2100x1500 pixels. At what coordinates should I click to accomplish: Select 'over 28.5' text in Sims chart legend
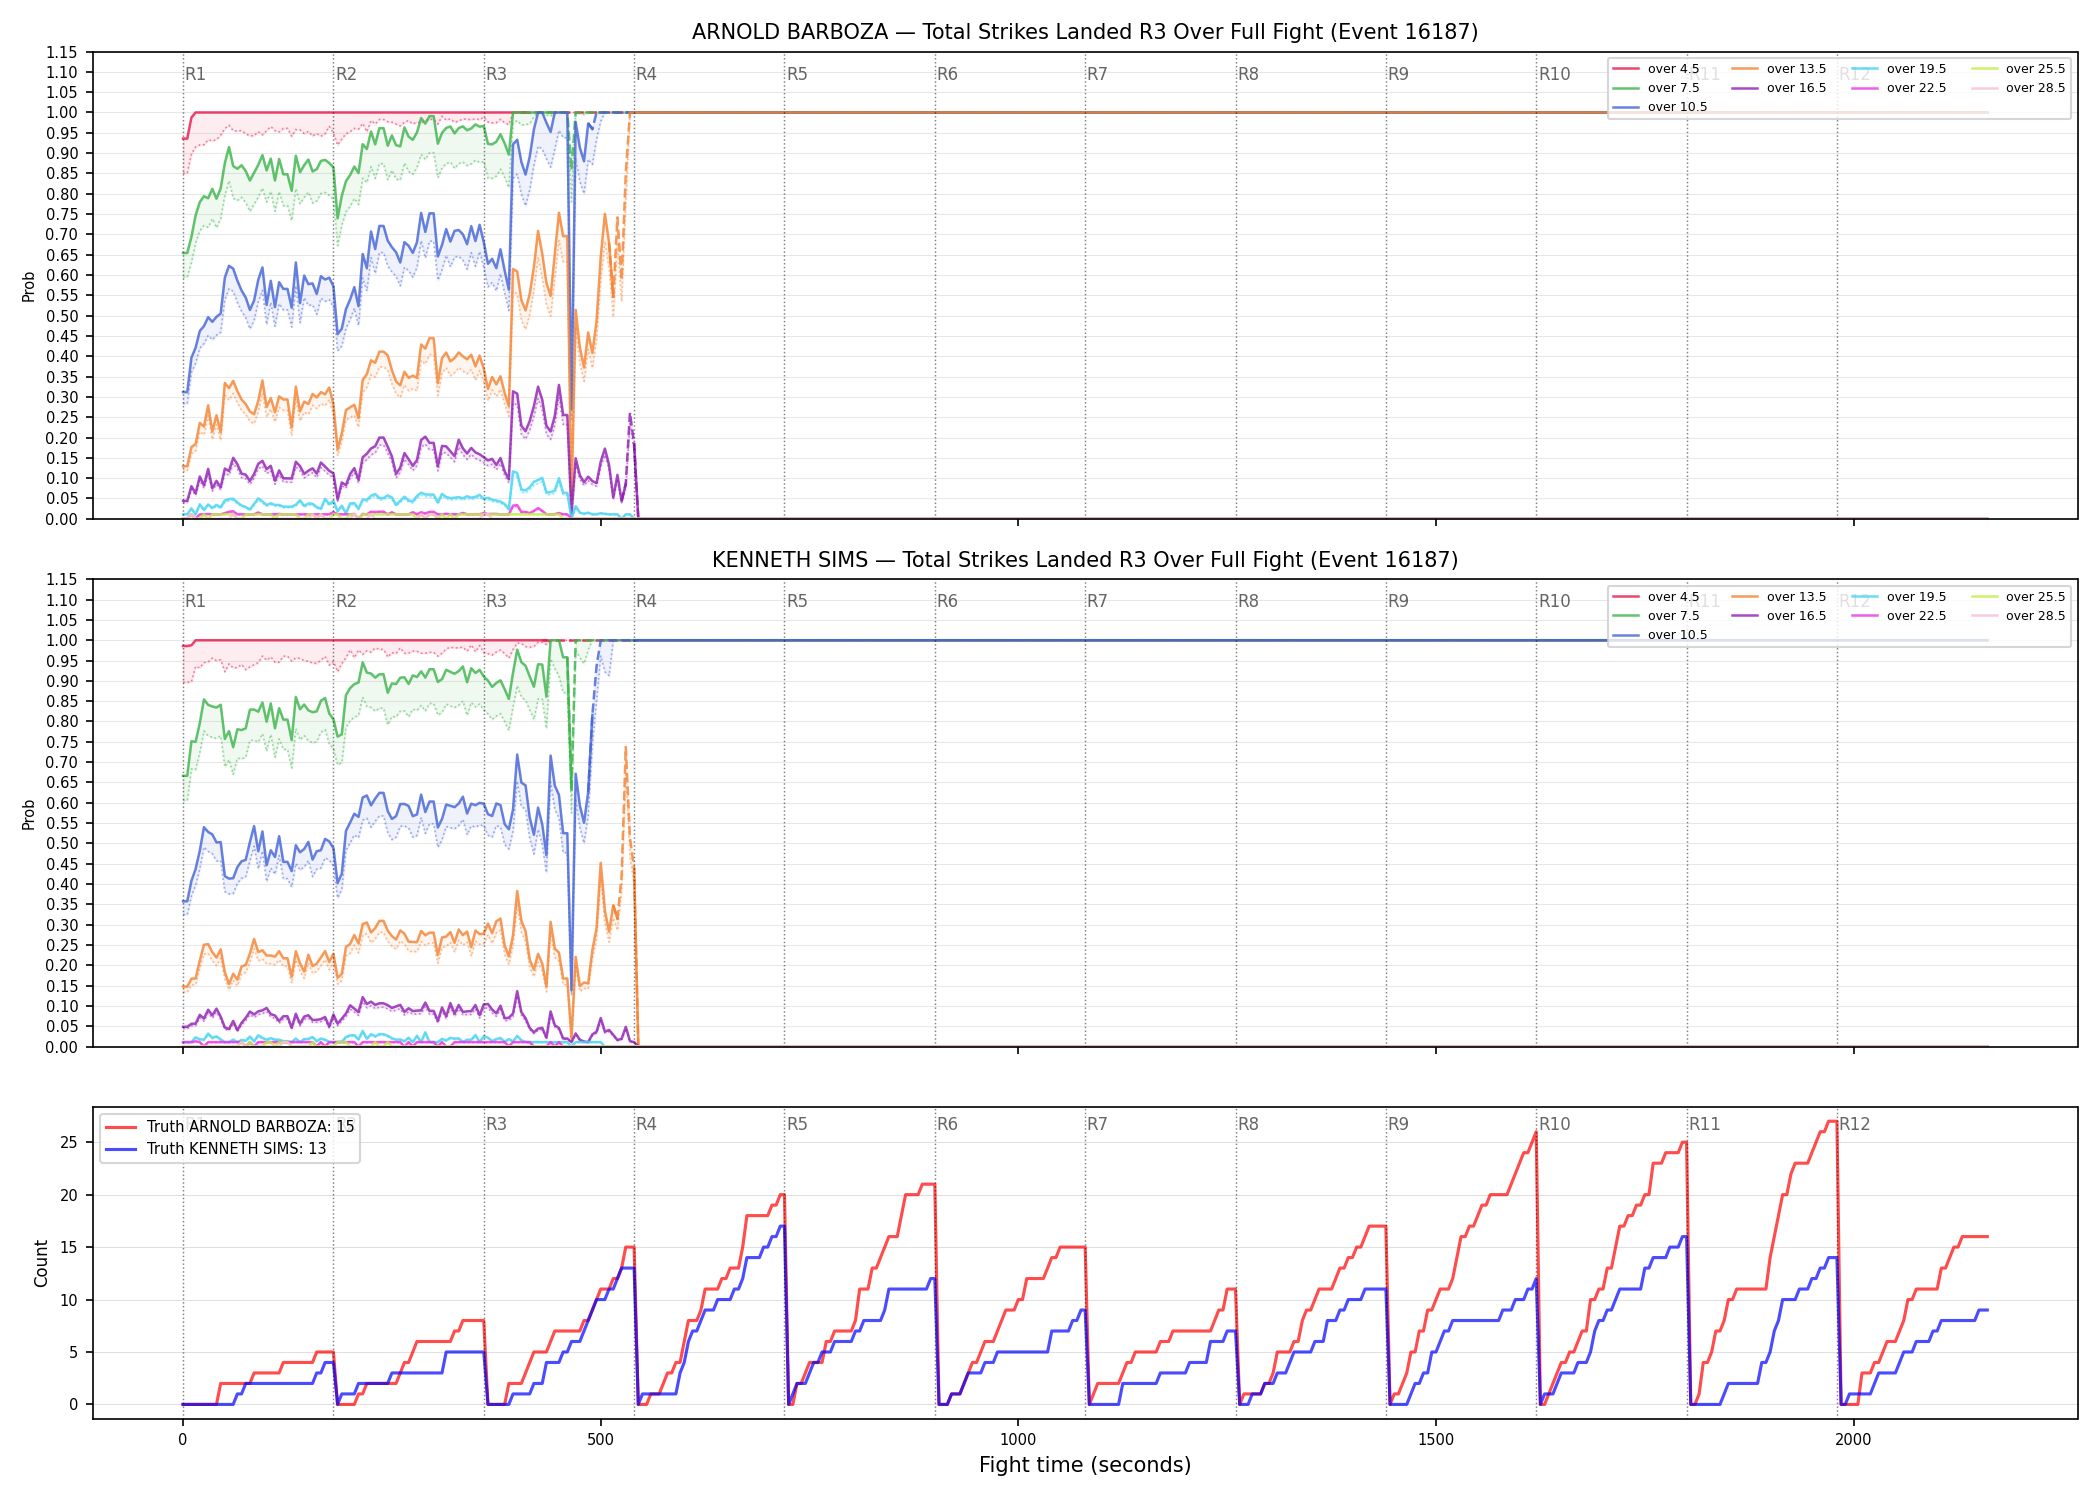coord(2036,616)
